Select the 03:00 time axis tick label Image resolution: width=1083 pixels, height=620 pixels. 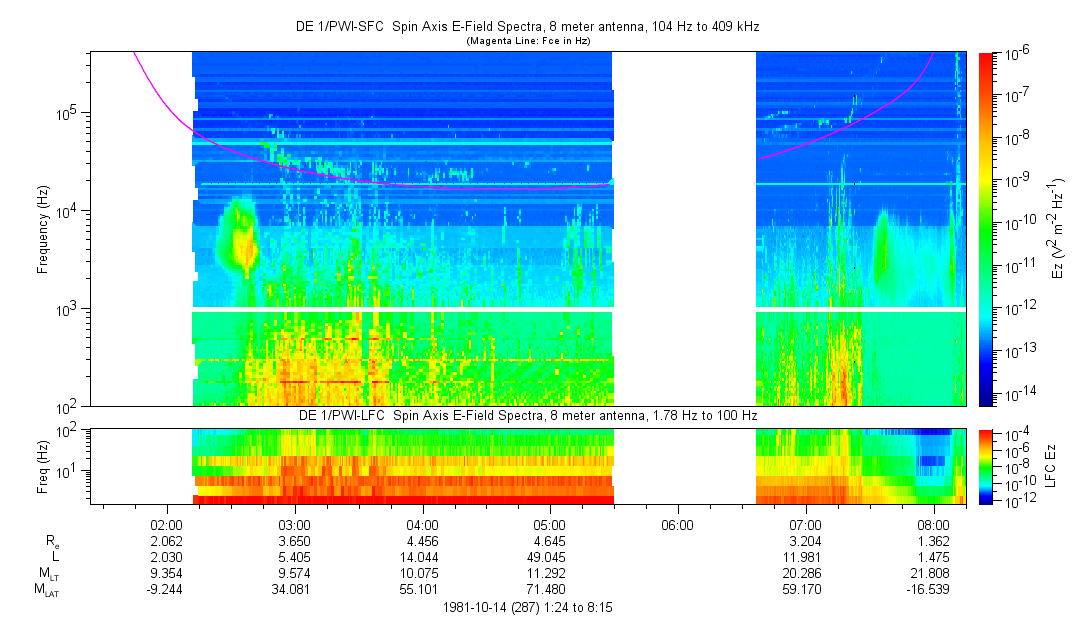[x=294, y=524]
